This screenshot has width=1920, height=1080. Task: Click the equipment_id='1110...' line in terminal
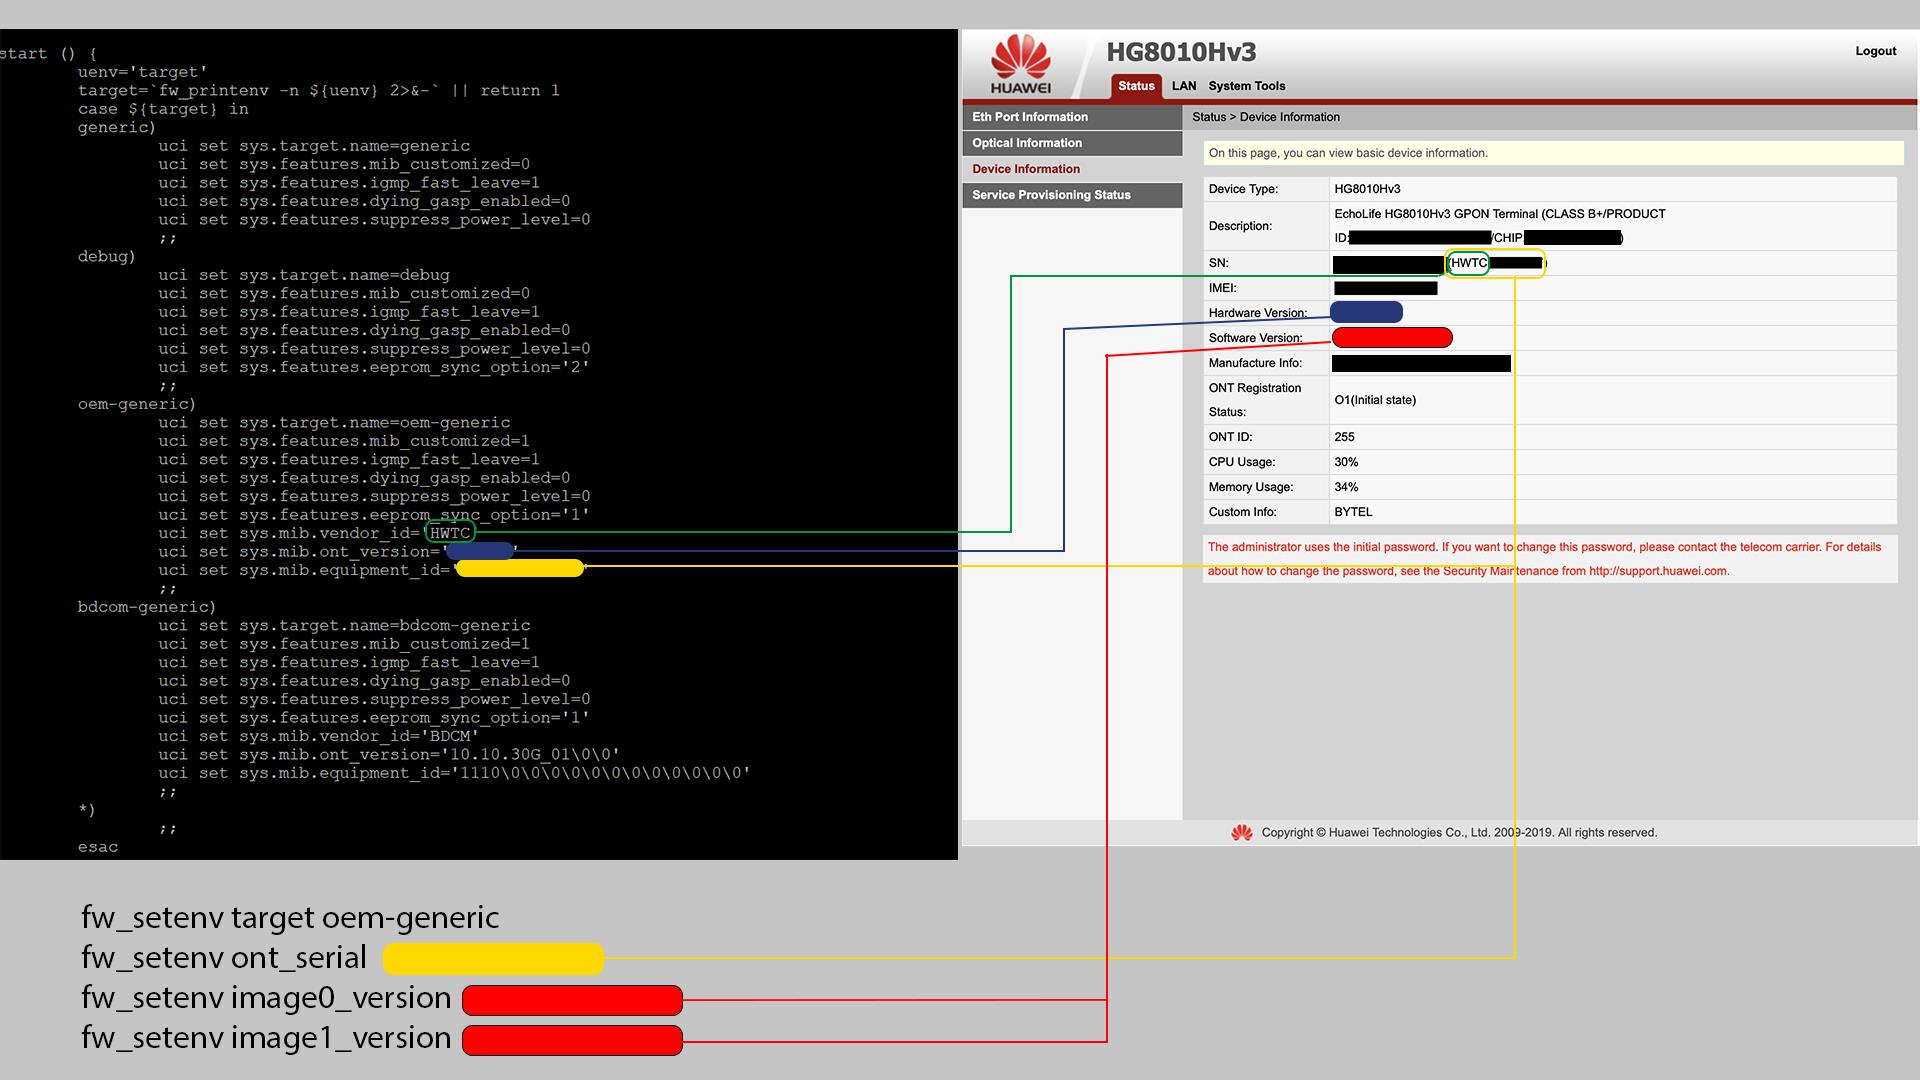coord(454,774)
